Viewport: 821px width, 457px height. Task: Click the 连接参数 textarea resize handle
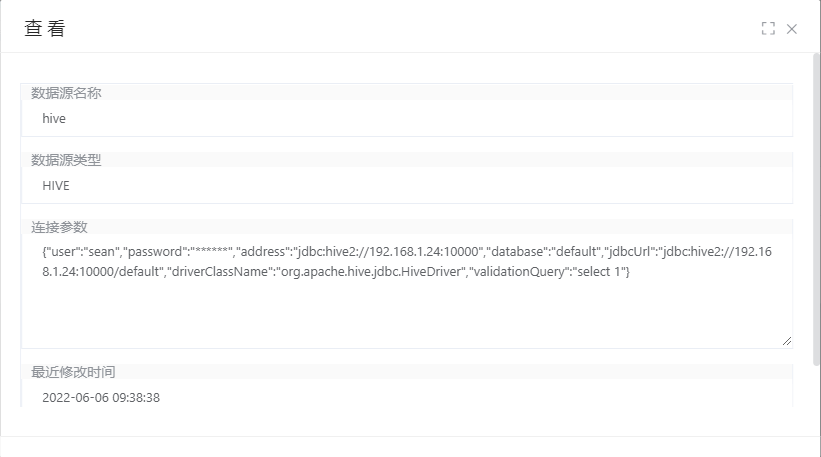click(x=787, y=341)
